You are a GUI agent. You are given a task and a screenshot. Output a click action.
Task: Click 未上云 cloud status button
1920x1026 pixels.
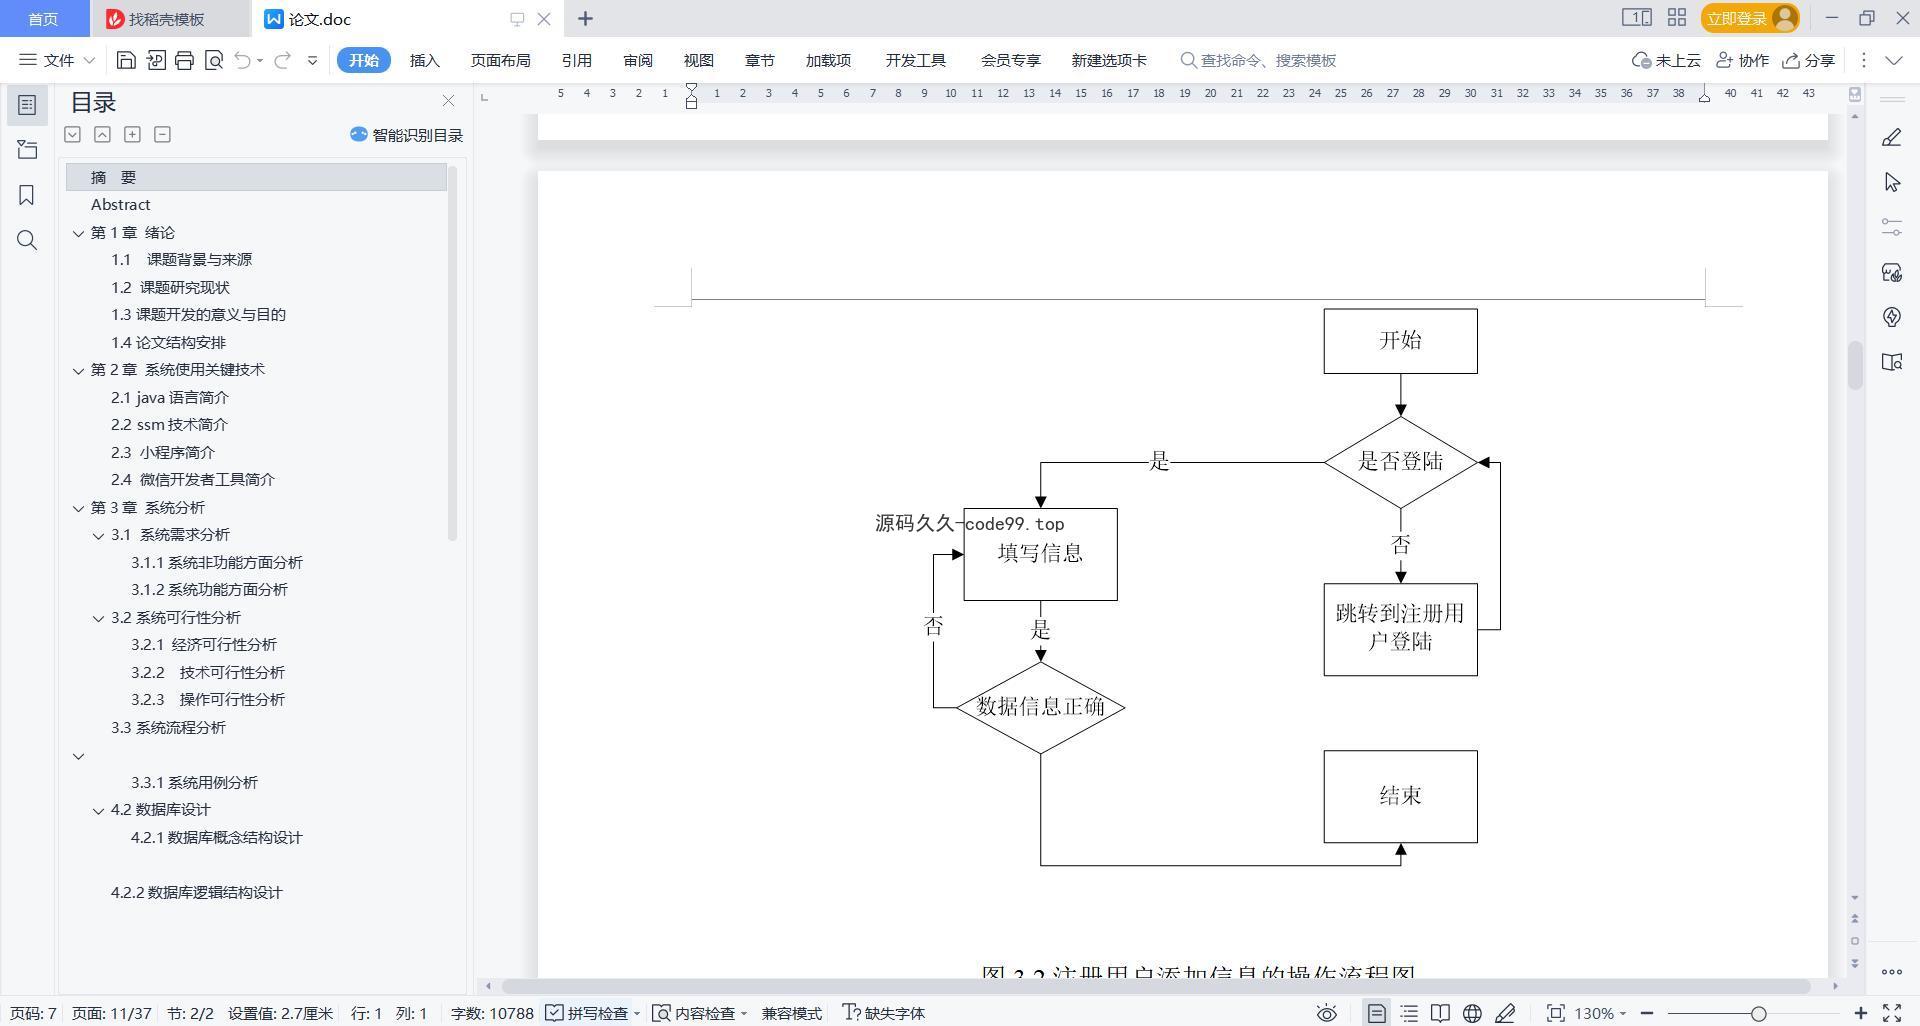[x=1666, y=60]
